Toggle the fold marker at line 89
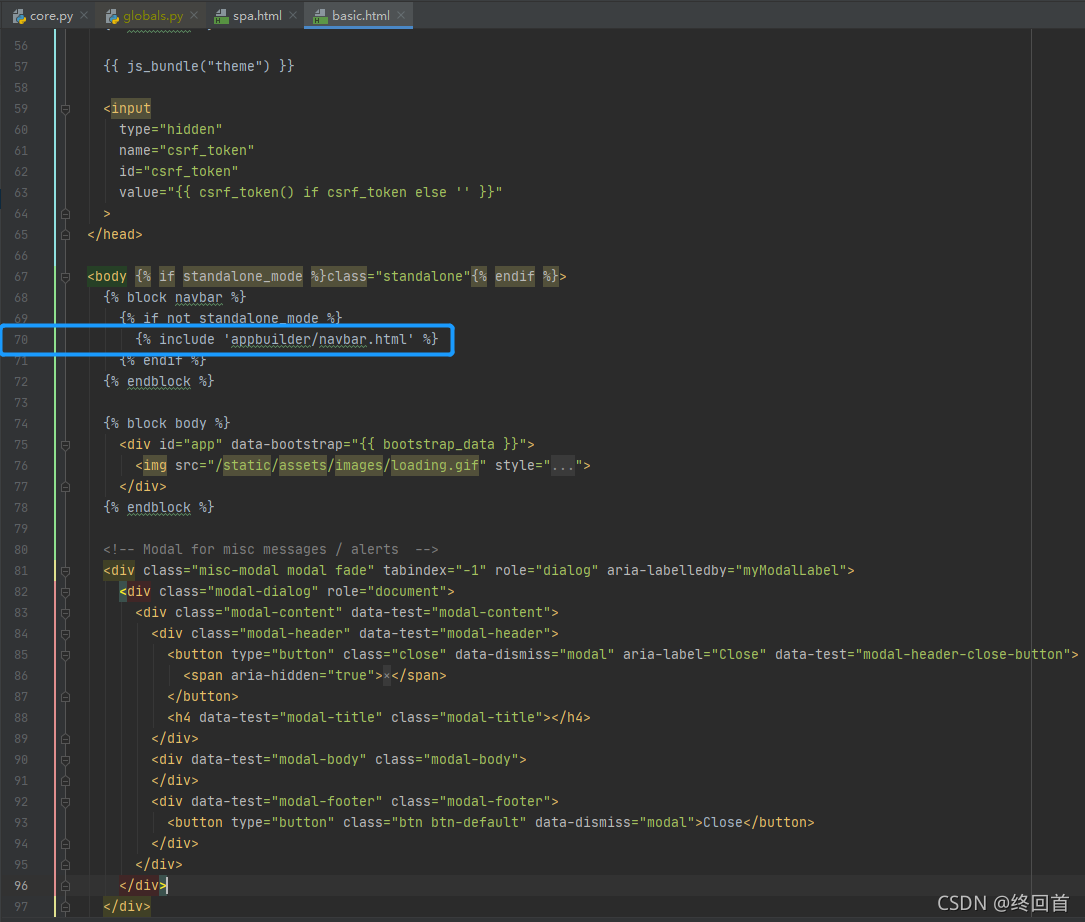Viewport: 1085px width, 922px height. point(65,739)
